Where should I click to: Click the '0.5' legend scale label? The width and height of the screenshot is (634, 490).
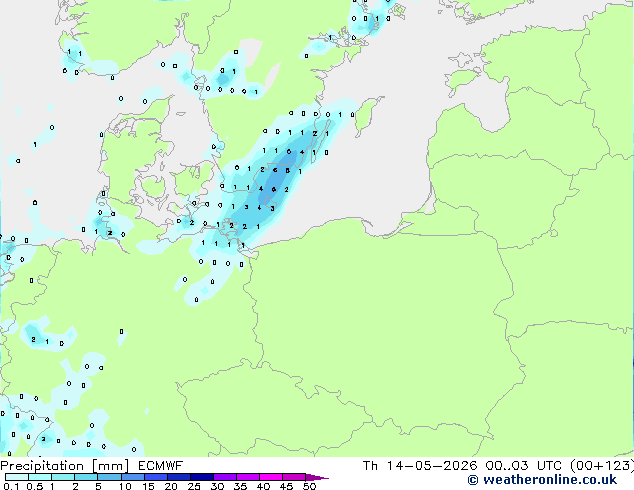(x=35, y=486)
